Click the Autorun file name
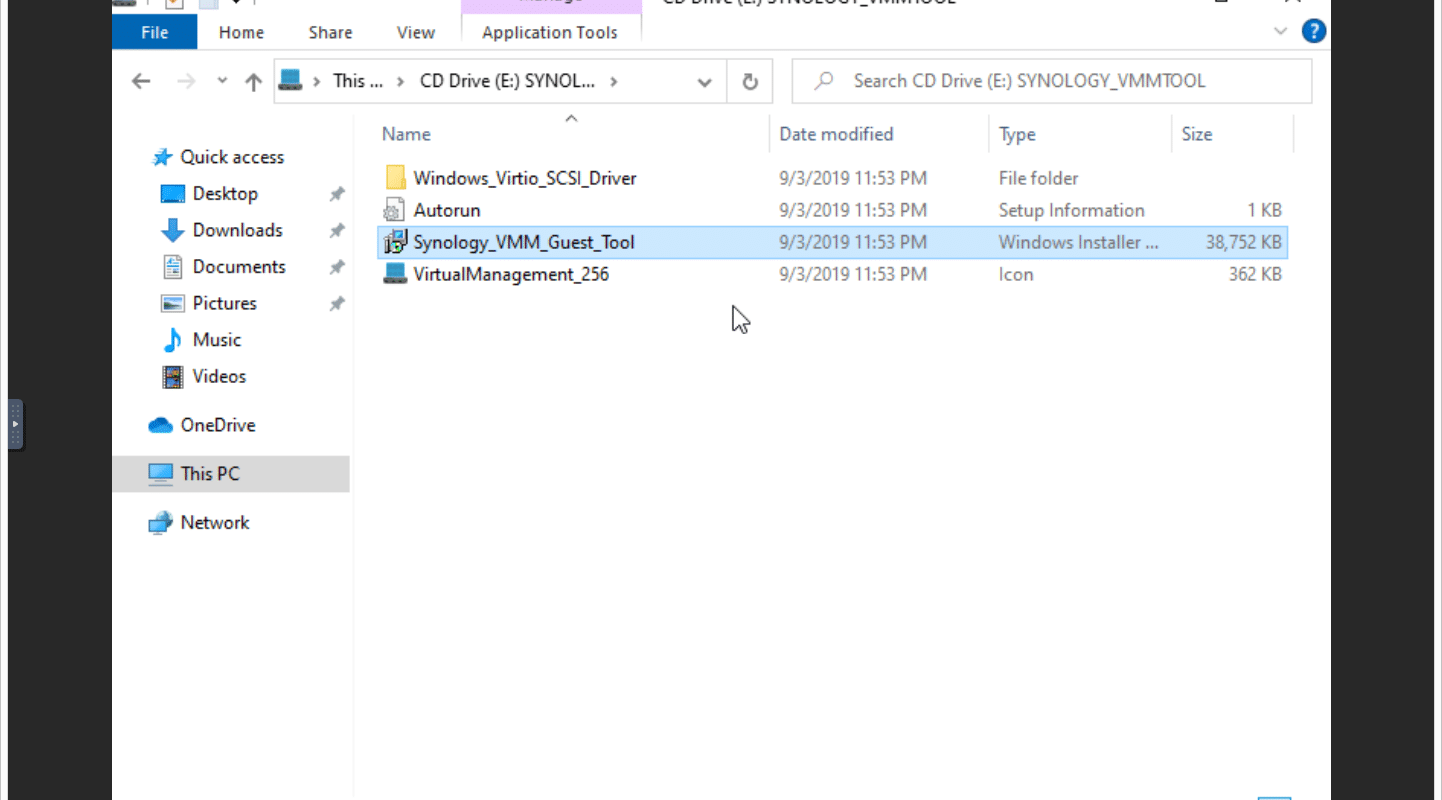The image size is (1442, 800). click(x=447, y=210)
